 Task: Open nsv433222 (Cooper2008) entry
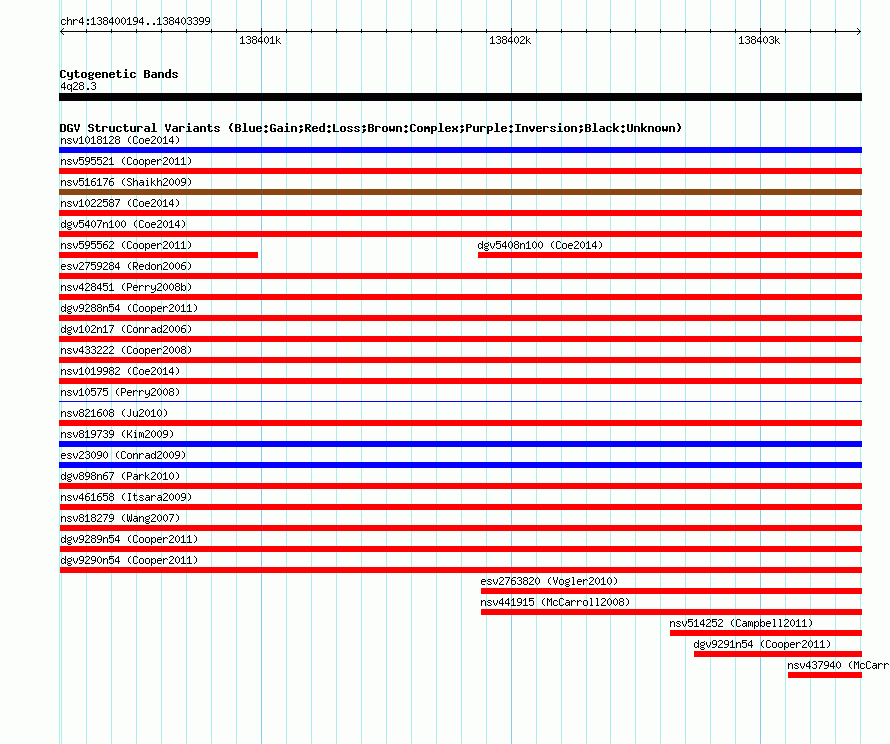point(126,350)
